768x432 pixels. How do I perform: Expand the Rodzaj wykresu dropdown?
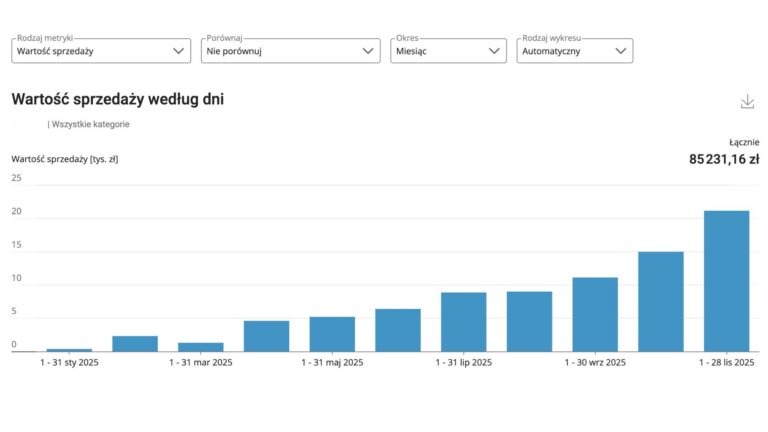click(574, 50)
